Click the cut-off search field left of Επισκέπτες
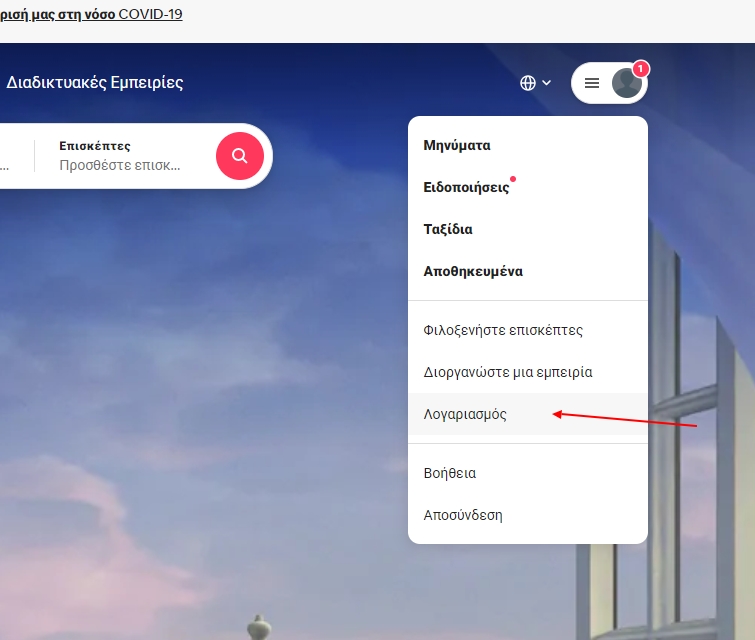 point(12,156)
